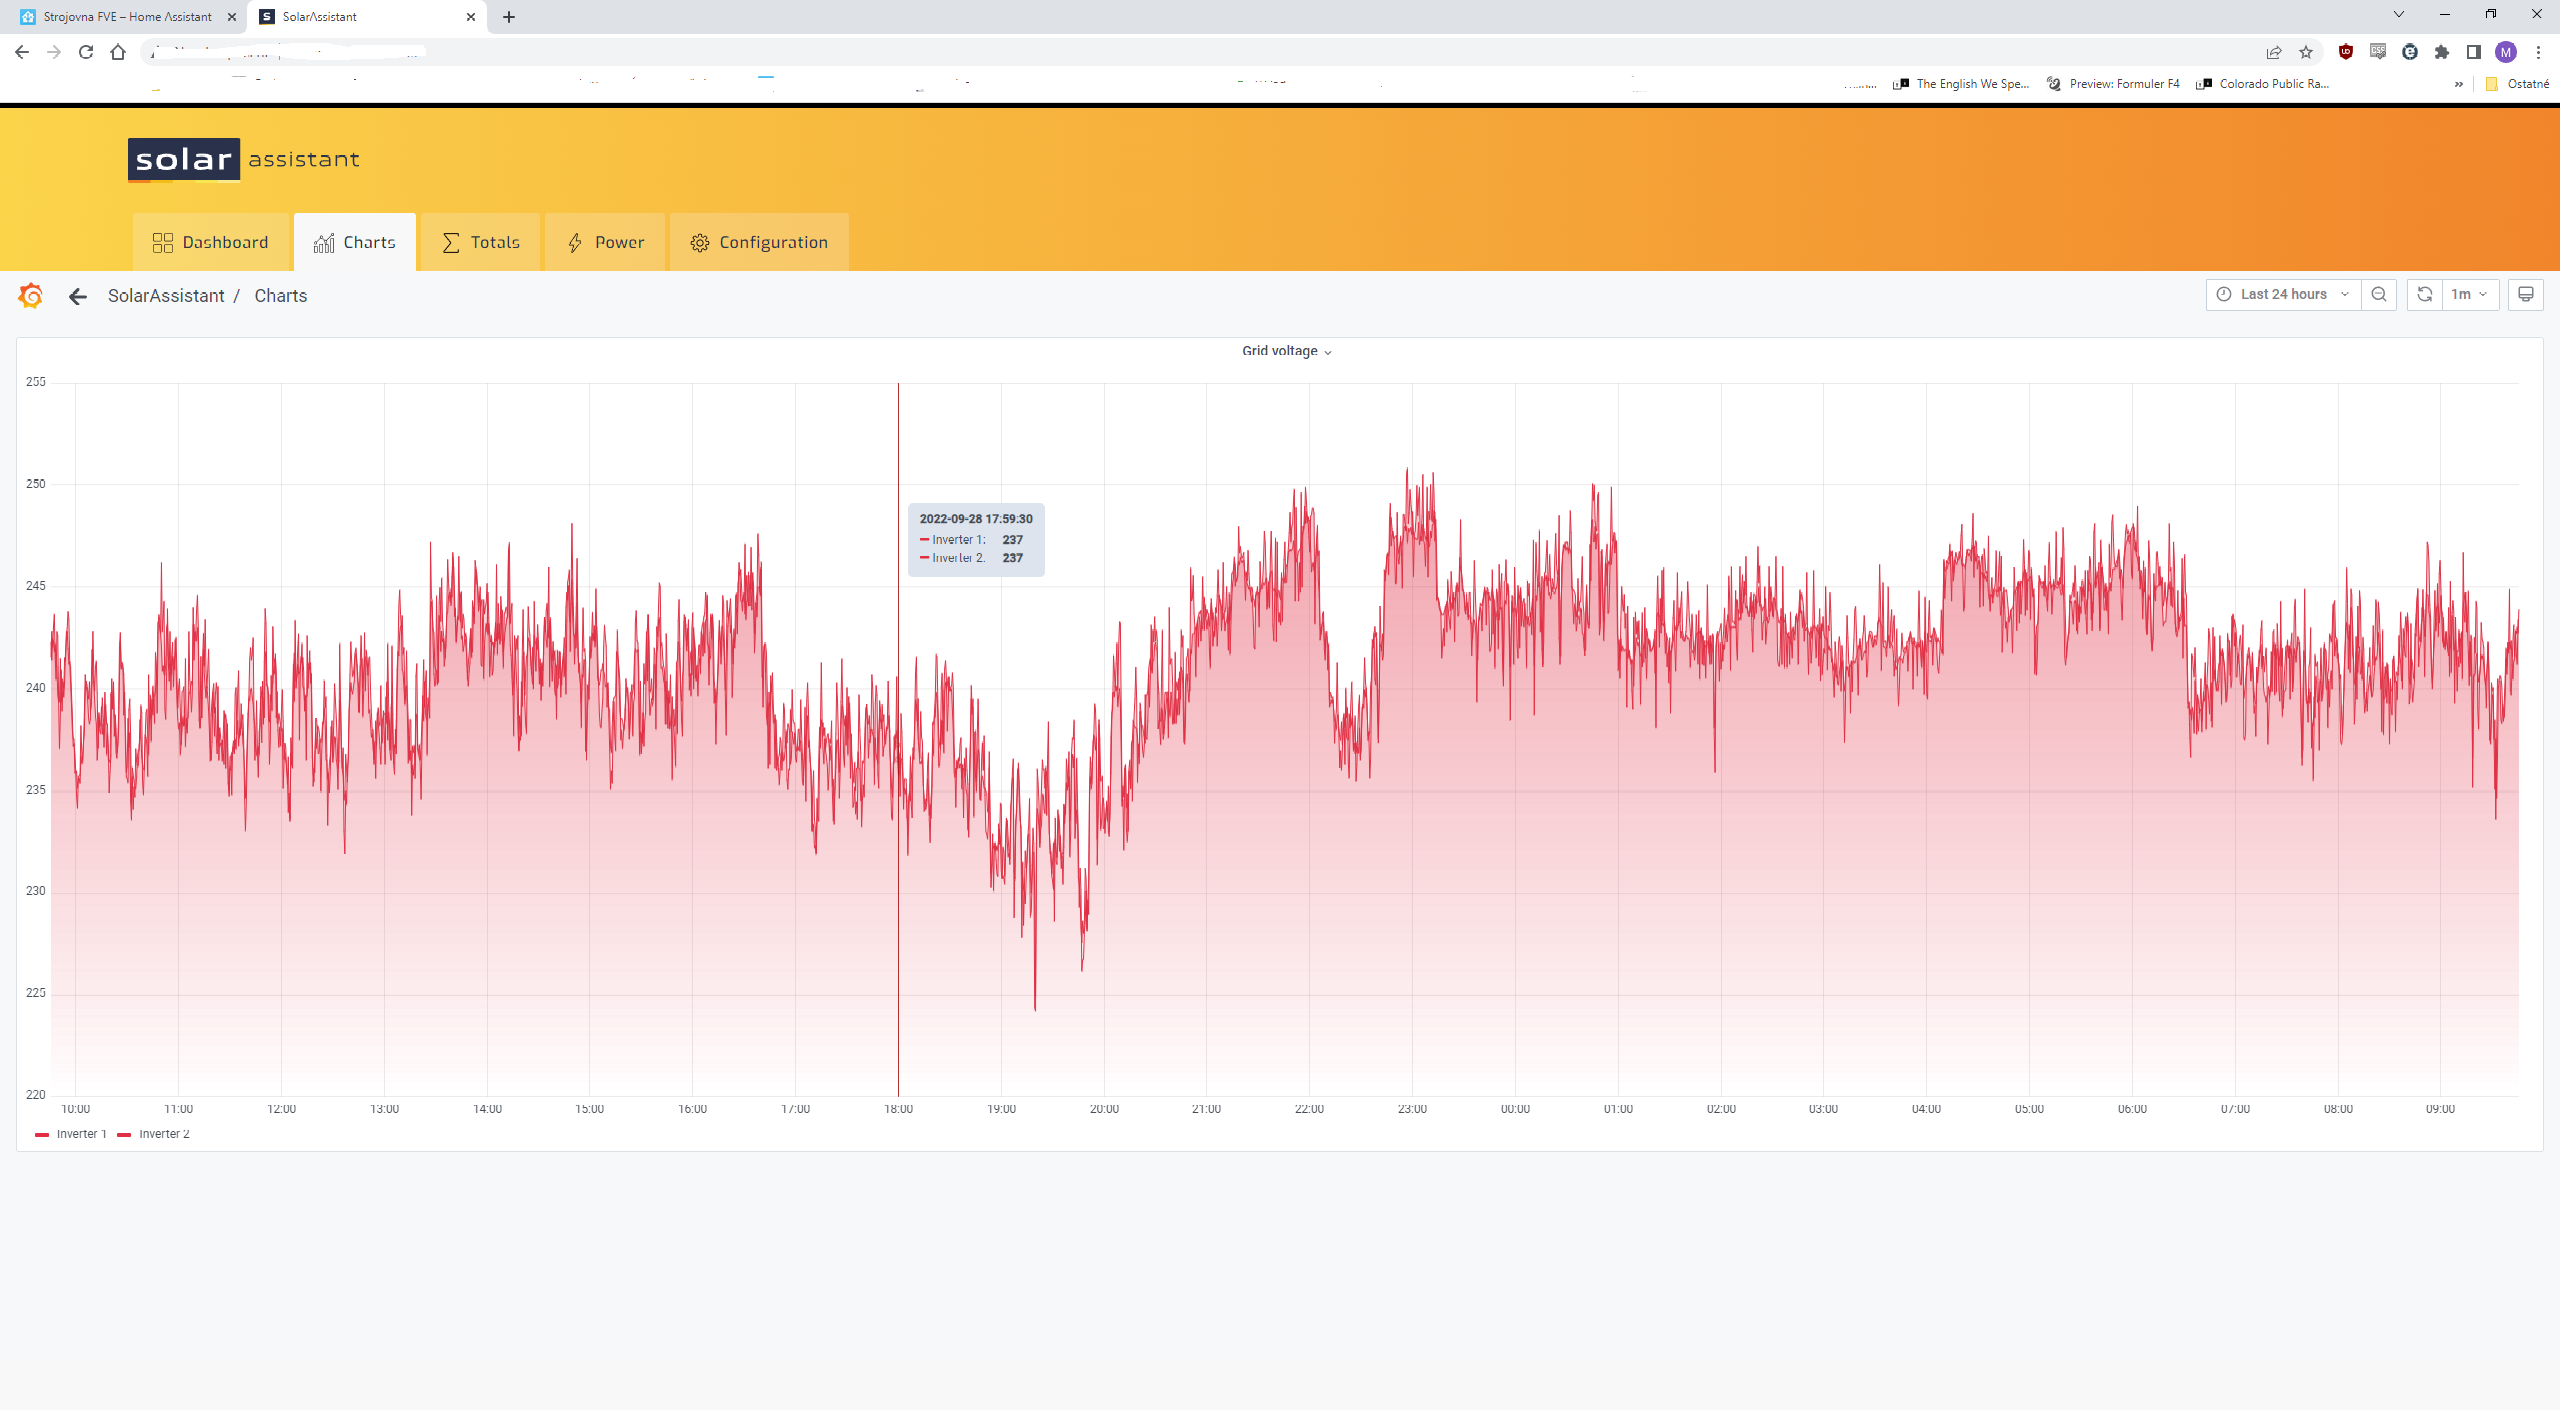
Task: Close the Strojovna FVE browser tab
Action: pos(232,17)
